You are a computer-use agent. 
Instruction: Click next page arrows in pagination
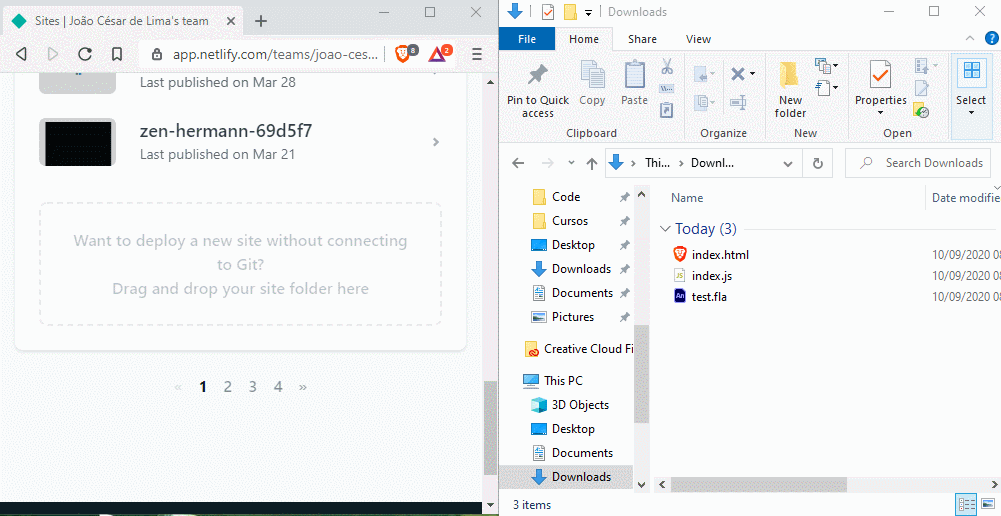[303, 387]
